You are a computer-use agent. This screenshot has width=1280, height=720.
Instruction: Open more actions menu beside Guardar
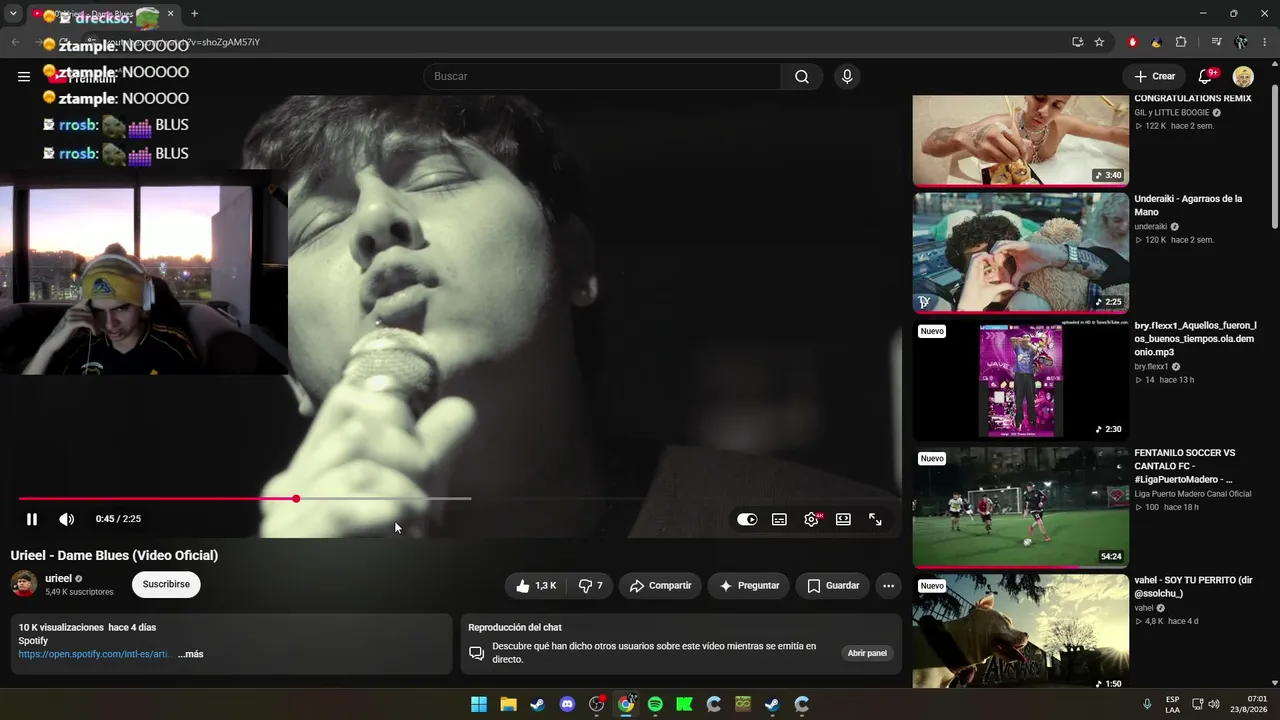click(888, 586)
